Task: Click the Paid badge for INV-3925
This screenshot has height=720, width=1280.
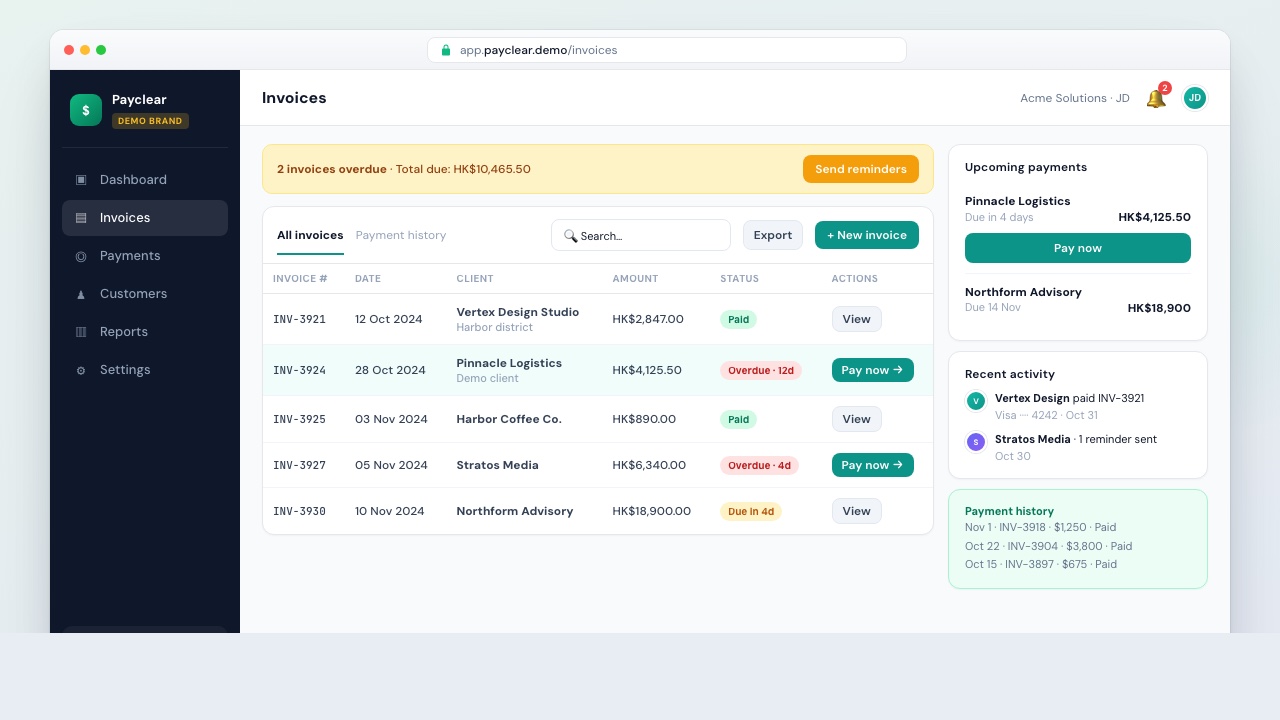Action: pos(738,420)
